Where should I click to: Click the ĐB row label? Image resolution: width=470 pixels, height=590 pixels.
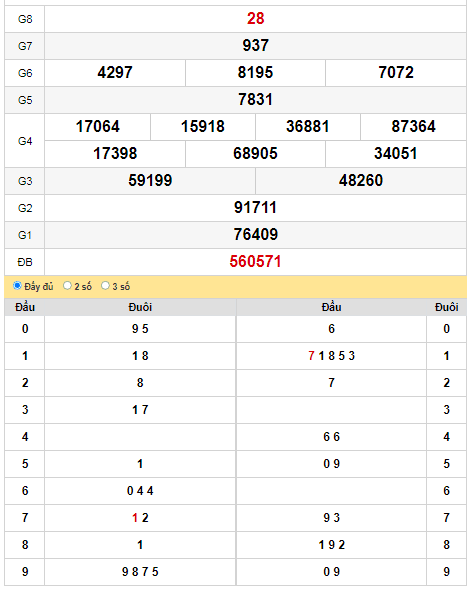(x=25, y=262)
